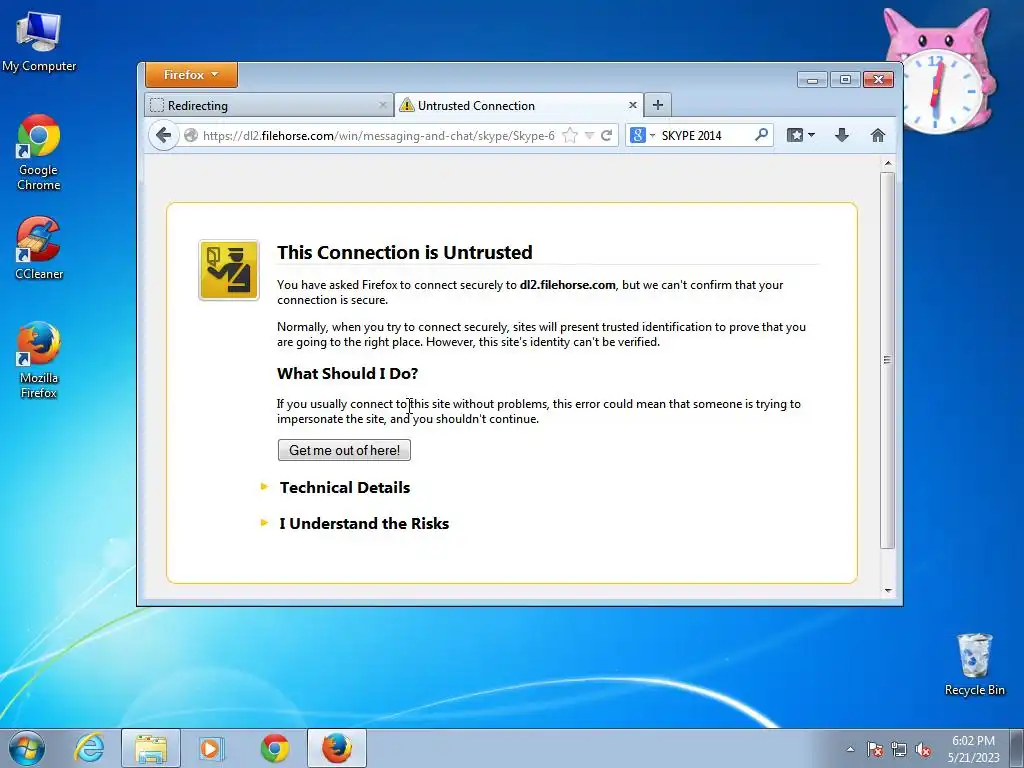This screenshot has width=1024, height=768.
Task: Click the muted volume tray icon
Action: pos(923,749)
